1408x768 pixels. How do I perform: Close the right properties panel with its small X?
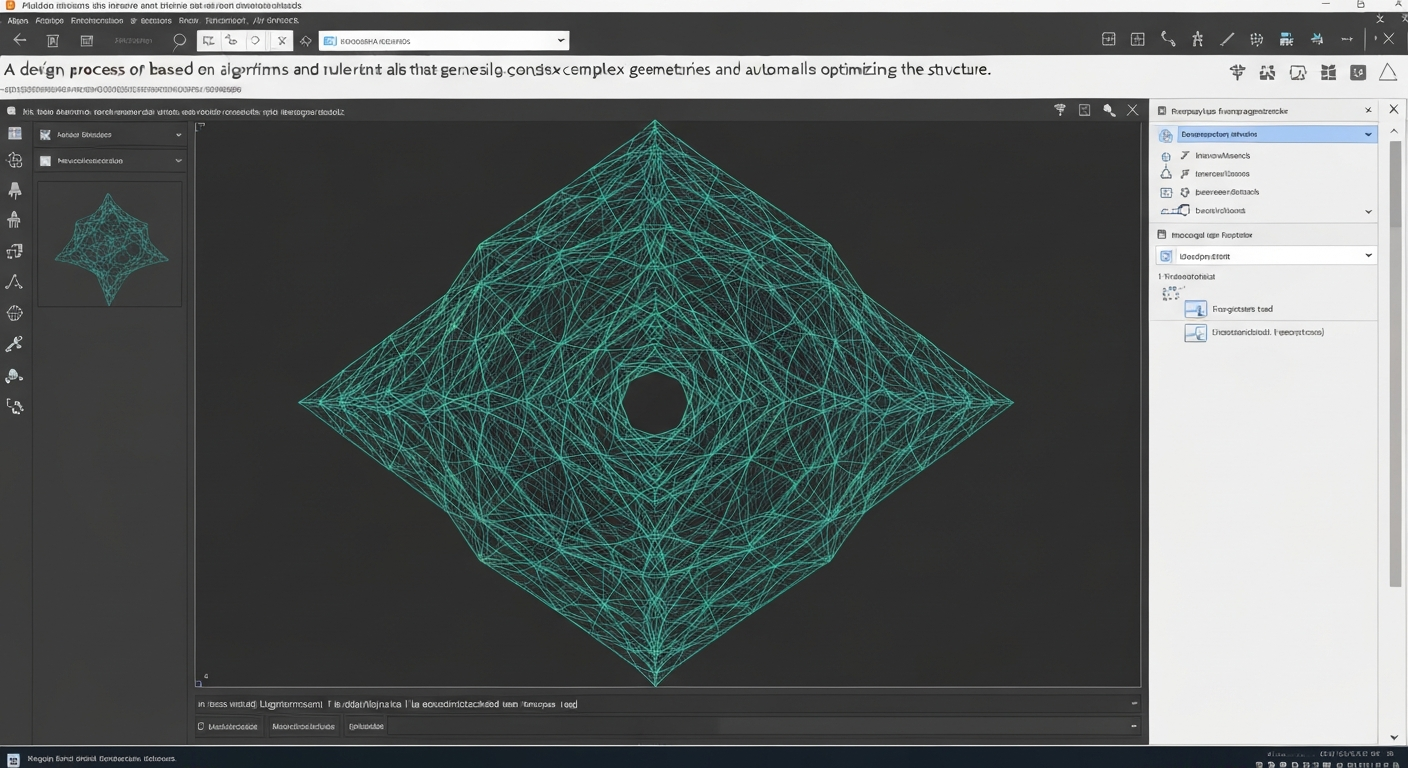coord(1368,110)
